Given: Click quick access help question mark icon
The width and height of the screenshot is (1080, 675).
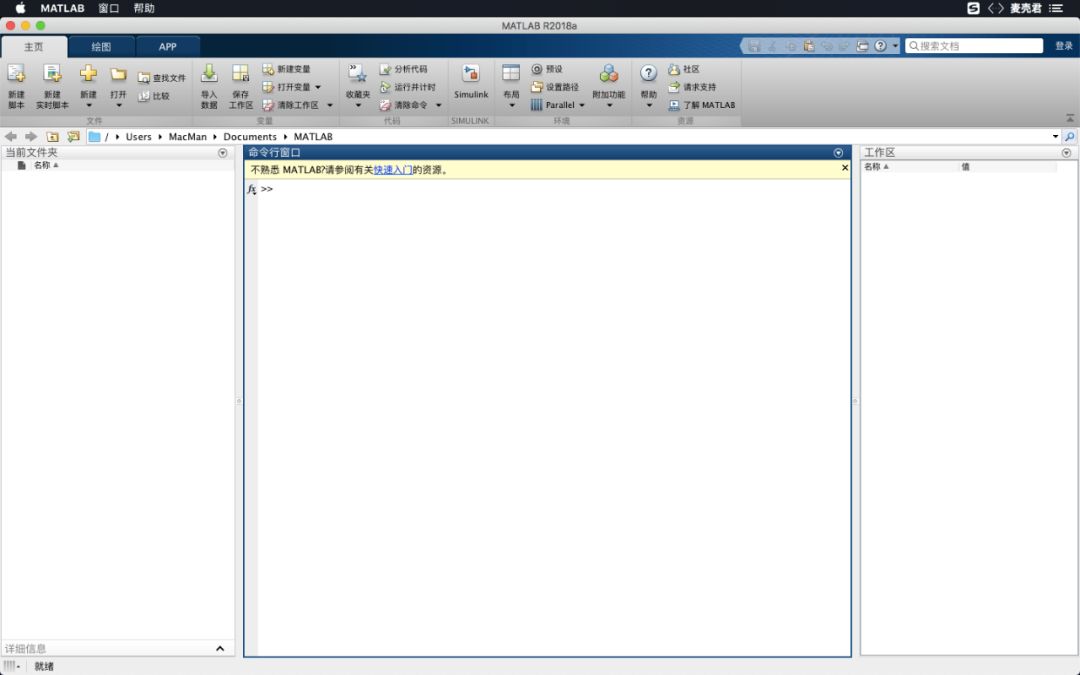Looking at the screenshot, I should click(880, 46).
